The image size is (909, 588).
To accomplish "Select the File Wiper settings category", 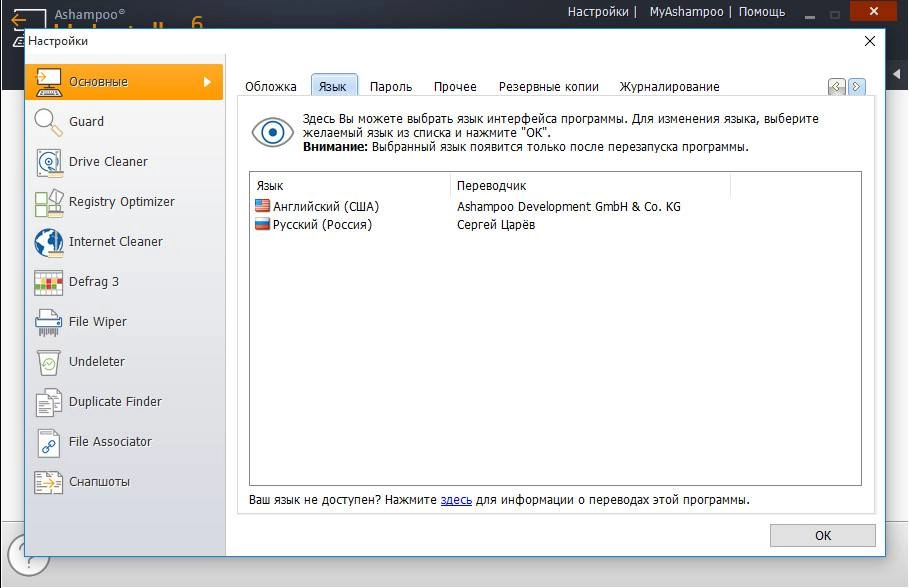I will (x=124, y=322).
